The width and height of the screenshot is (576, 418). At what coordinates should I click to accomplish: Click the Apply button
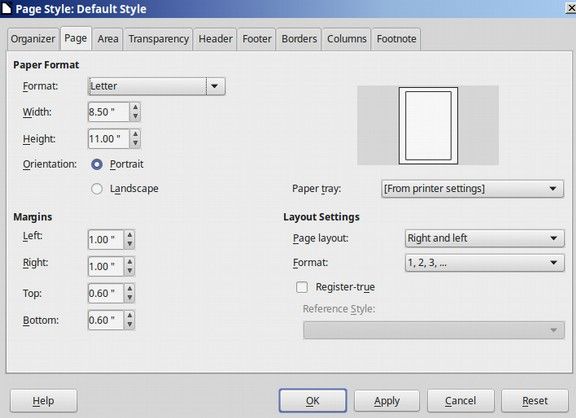pyautogui.click(x=387, y=401)
